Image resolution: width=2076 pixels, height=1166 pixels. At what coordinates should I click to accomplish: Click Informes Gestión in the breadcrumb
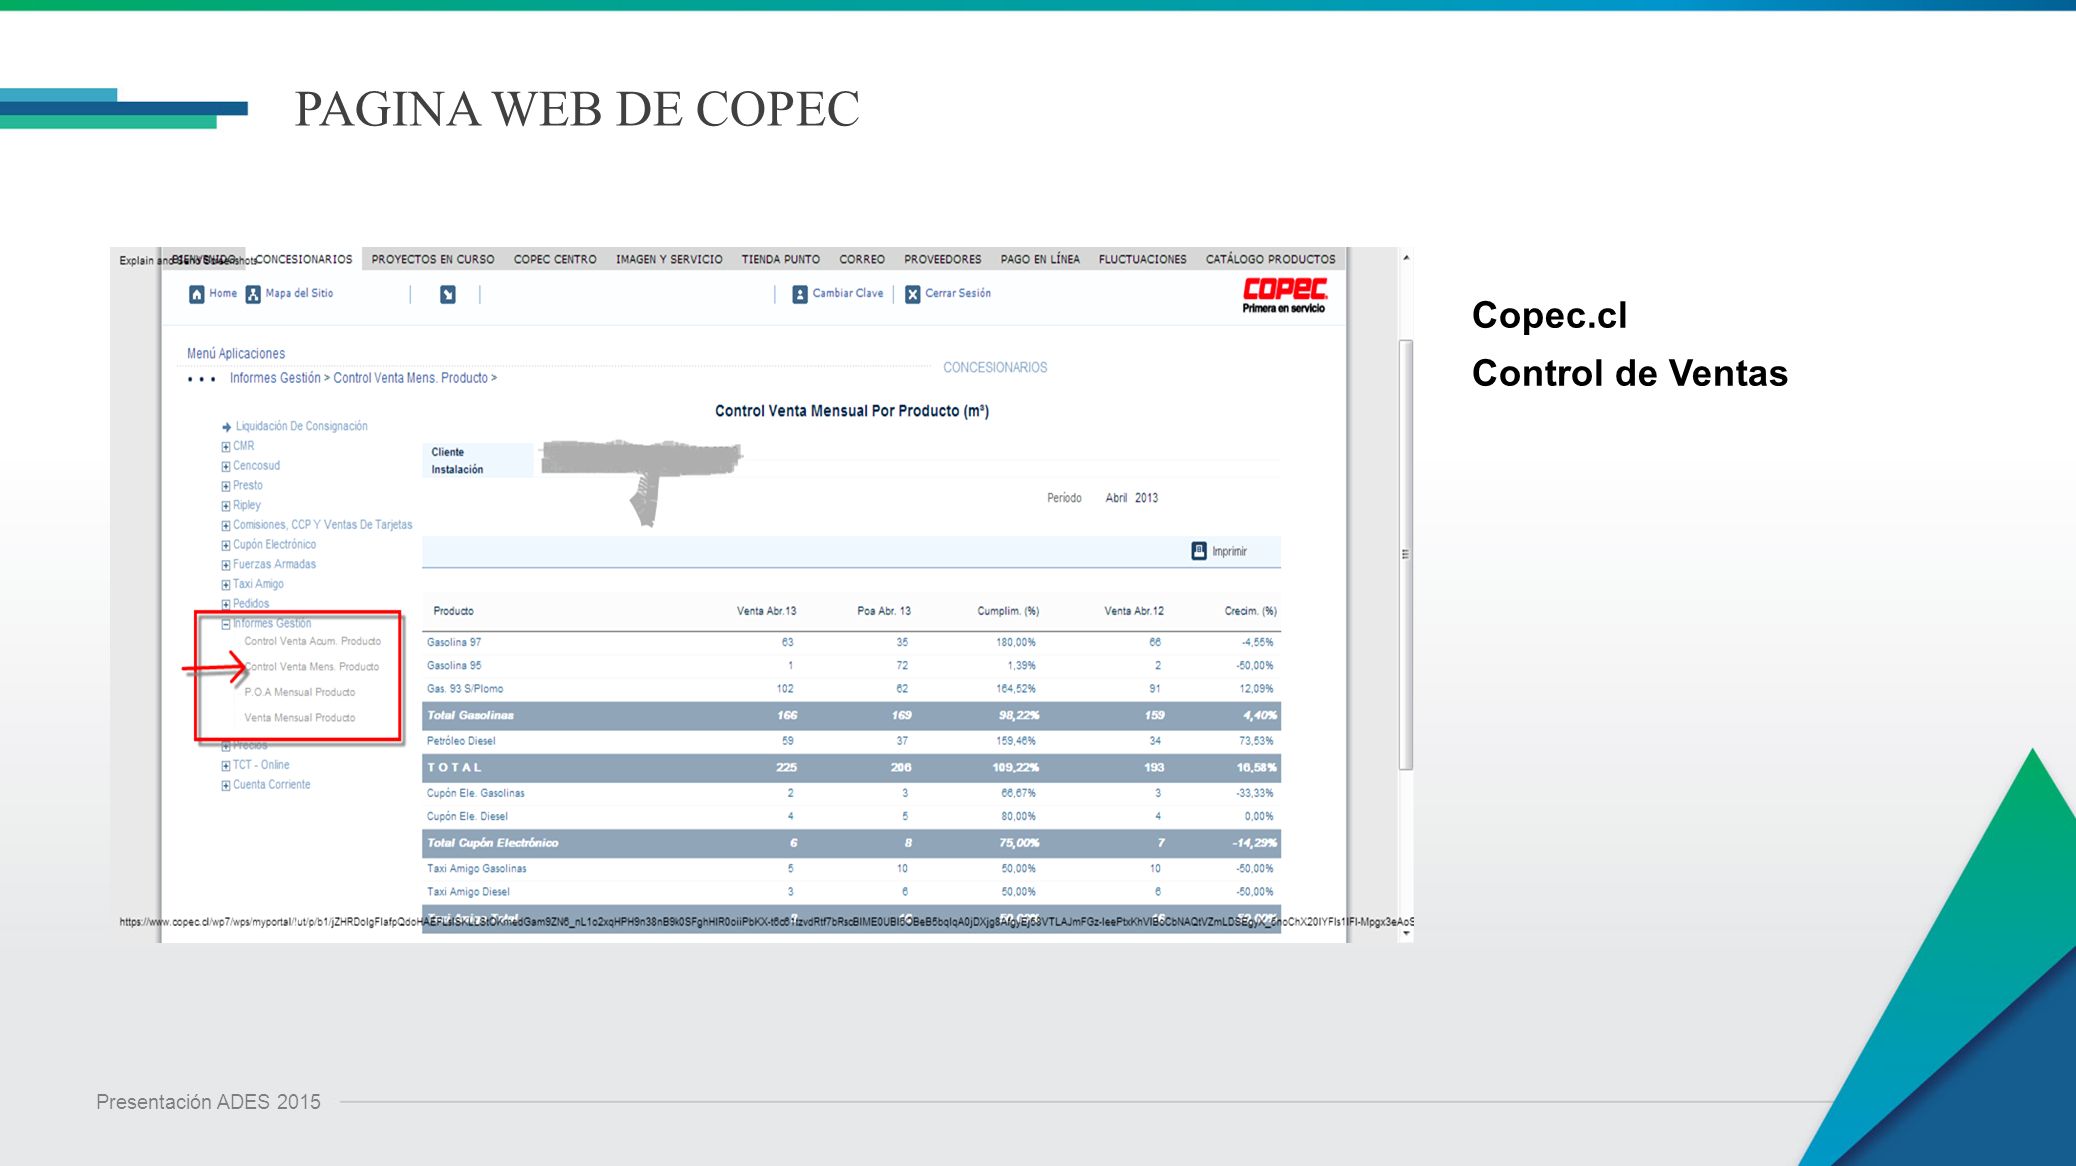pyautogui.click(x=275, y=378)
